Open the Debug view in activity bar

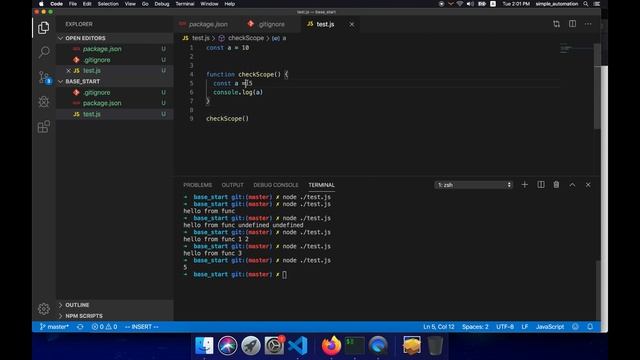[x=44, y=102]
